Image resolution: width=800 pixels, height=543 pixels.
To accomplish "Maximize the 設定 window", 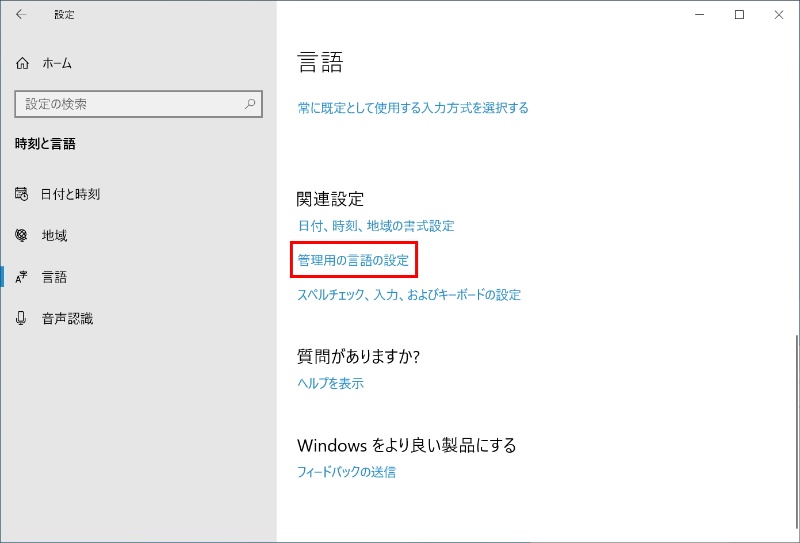I will [739, 15].
